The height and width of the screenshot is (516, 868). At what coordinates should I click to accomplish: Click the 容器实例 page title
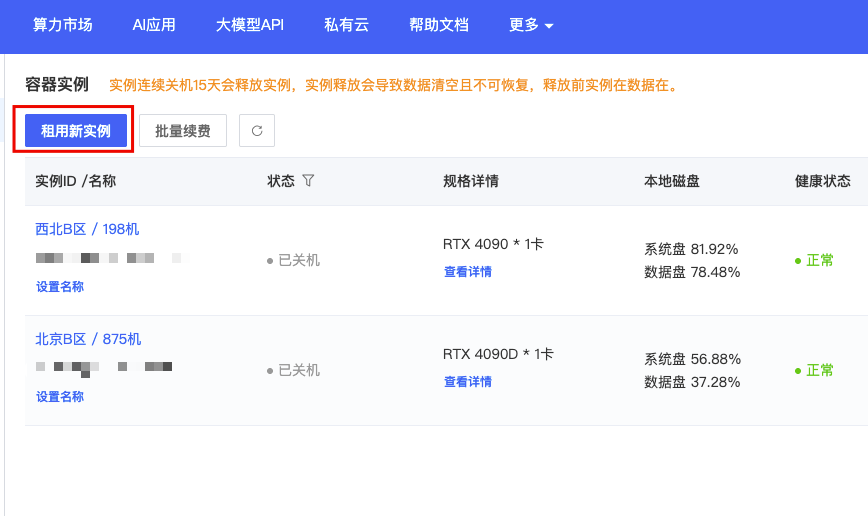coord(56,85)
